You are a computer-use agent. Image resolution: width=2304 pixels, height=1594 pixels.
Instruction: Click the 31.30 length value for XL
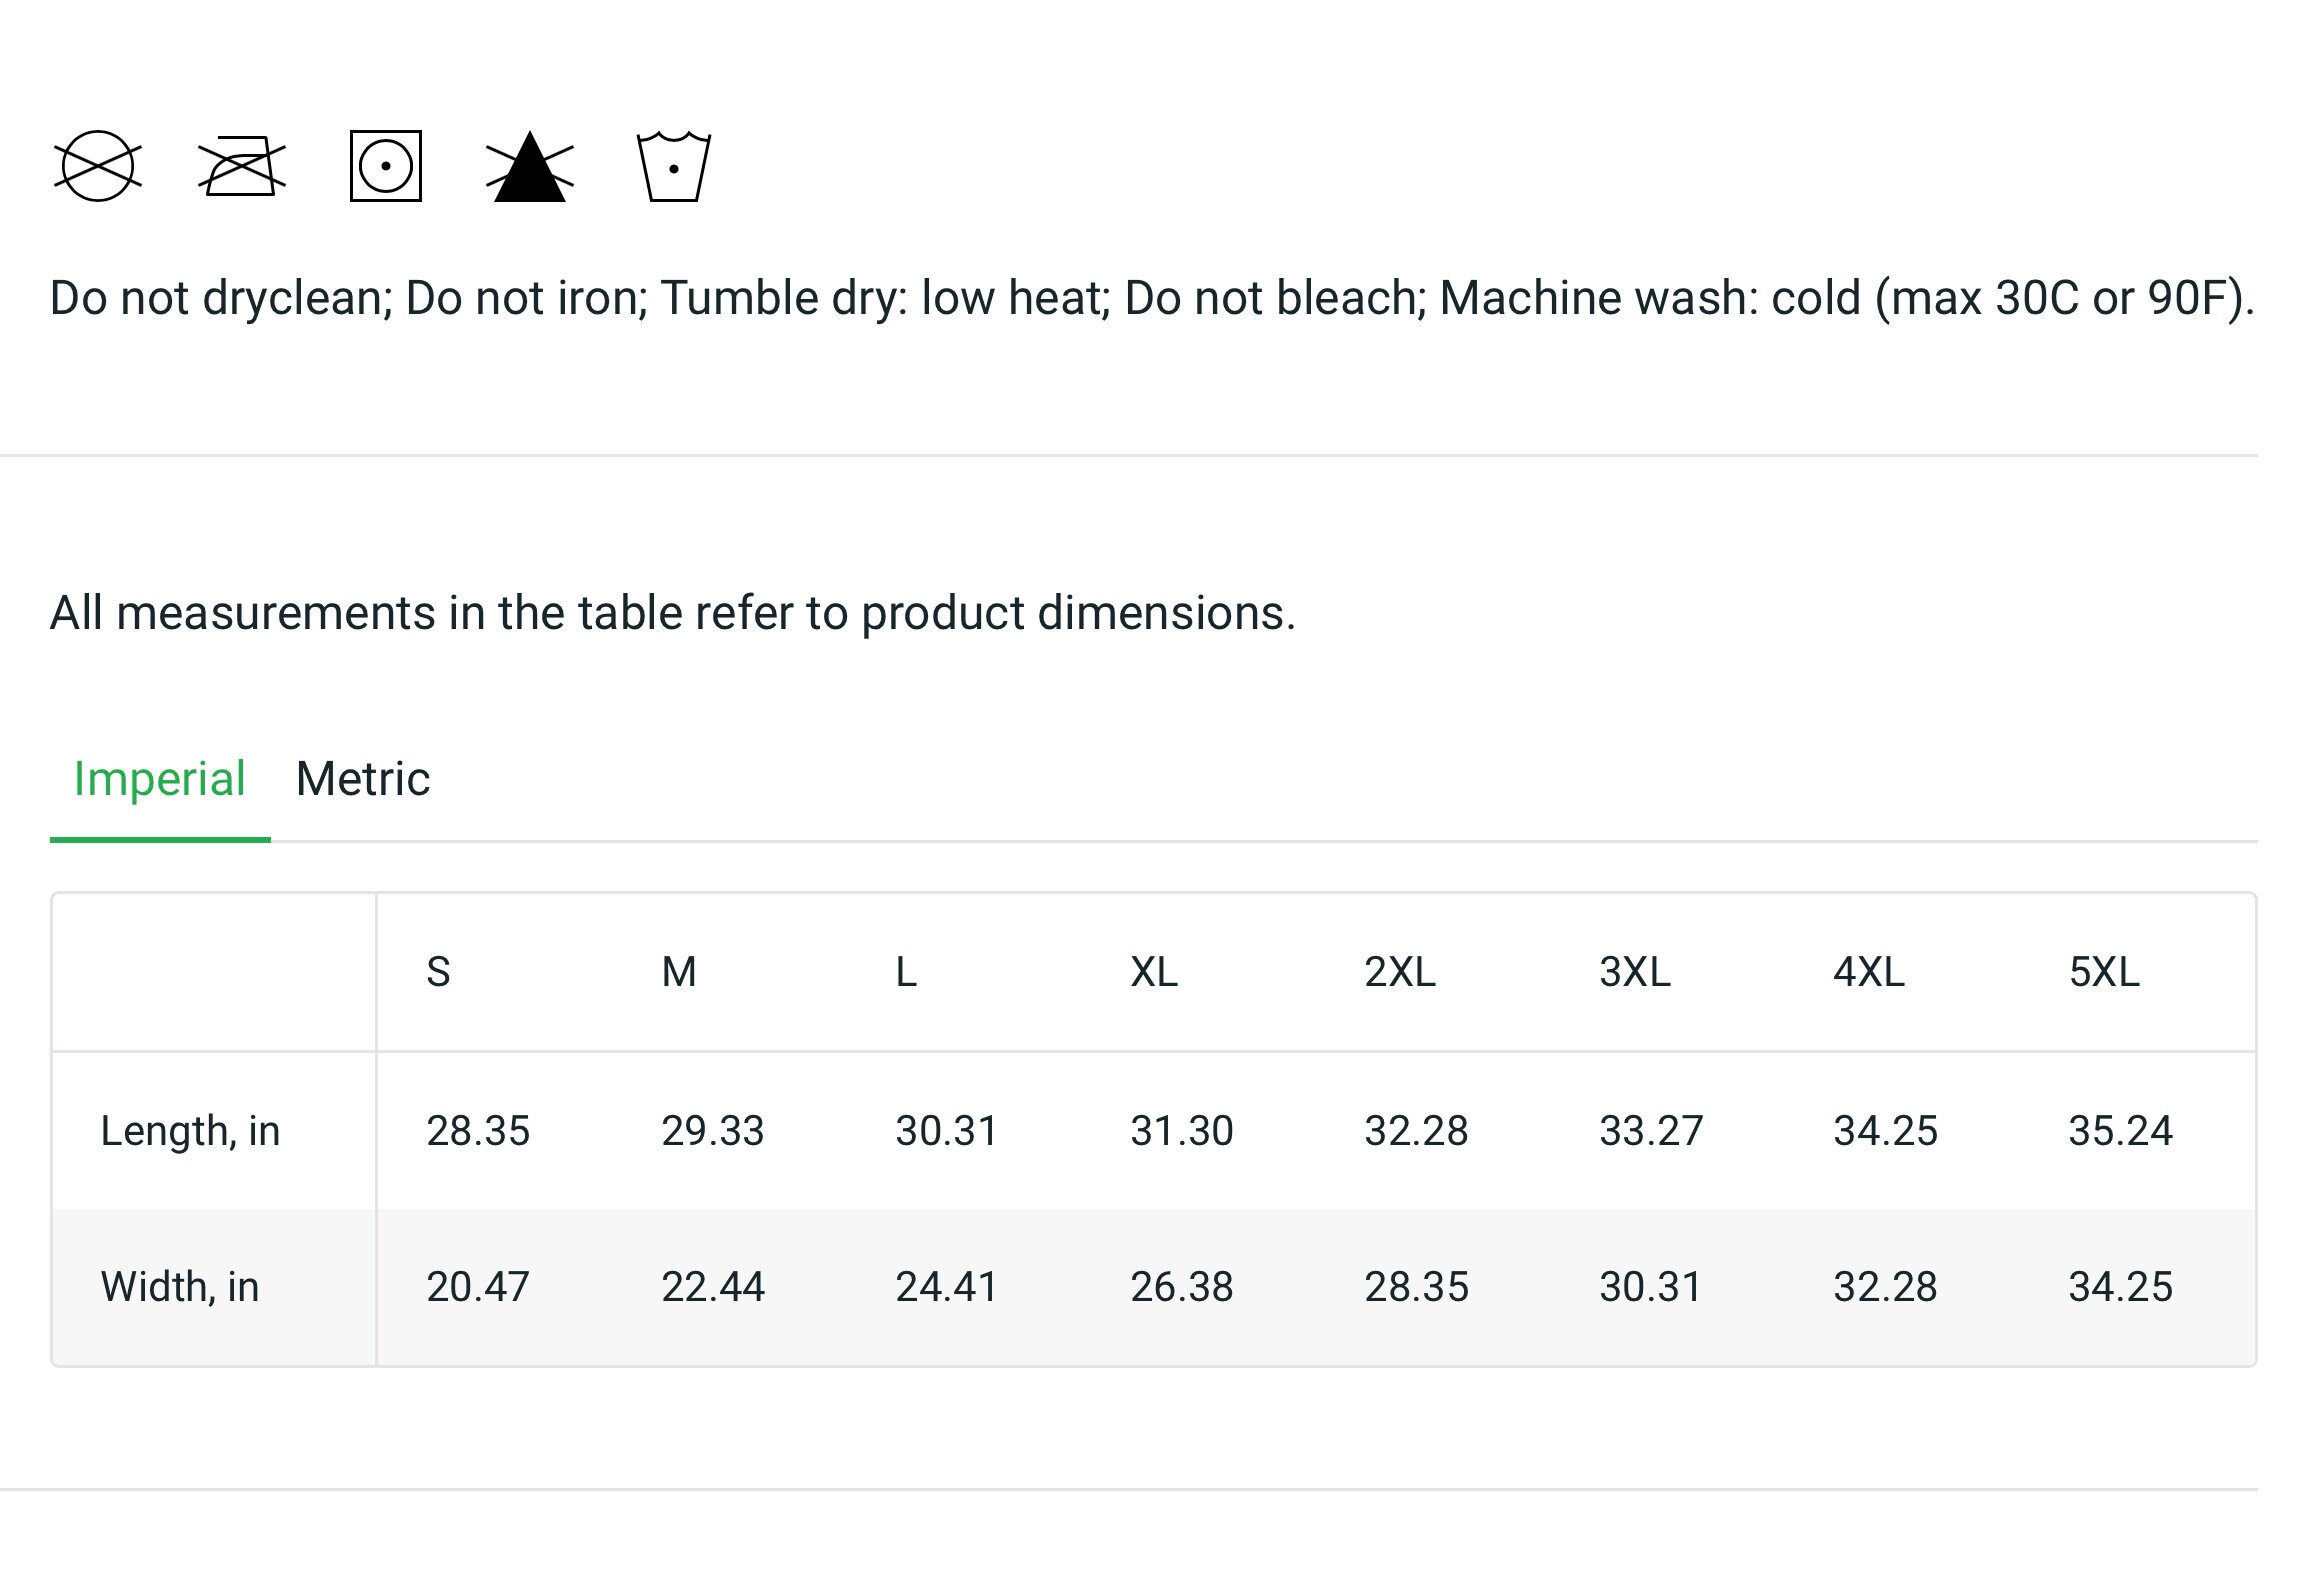[x=1182, y=1131]
